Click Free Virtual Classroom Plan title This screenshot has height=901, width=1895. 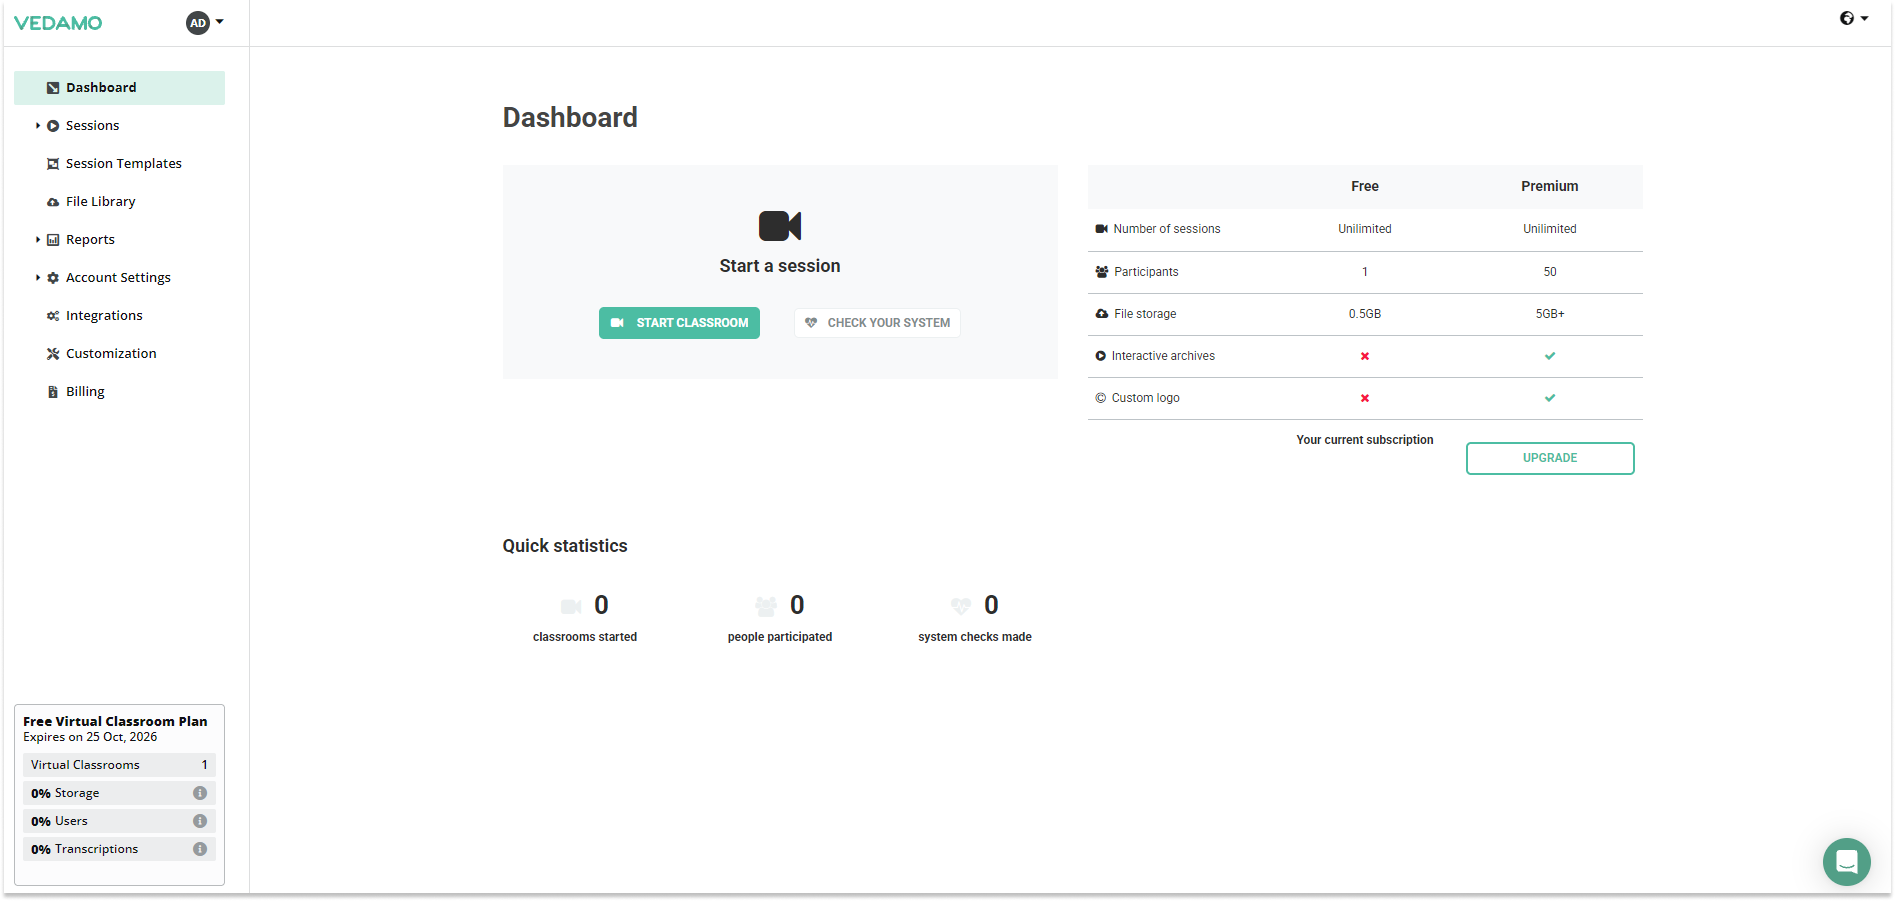pyautogui.click(x=115, y=721)
